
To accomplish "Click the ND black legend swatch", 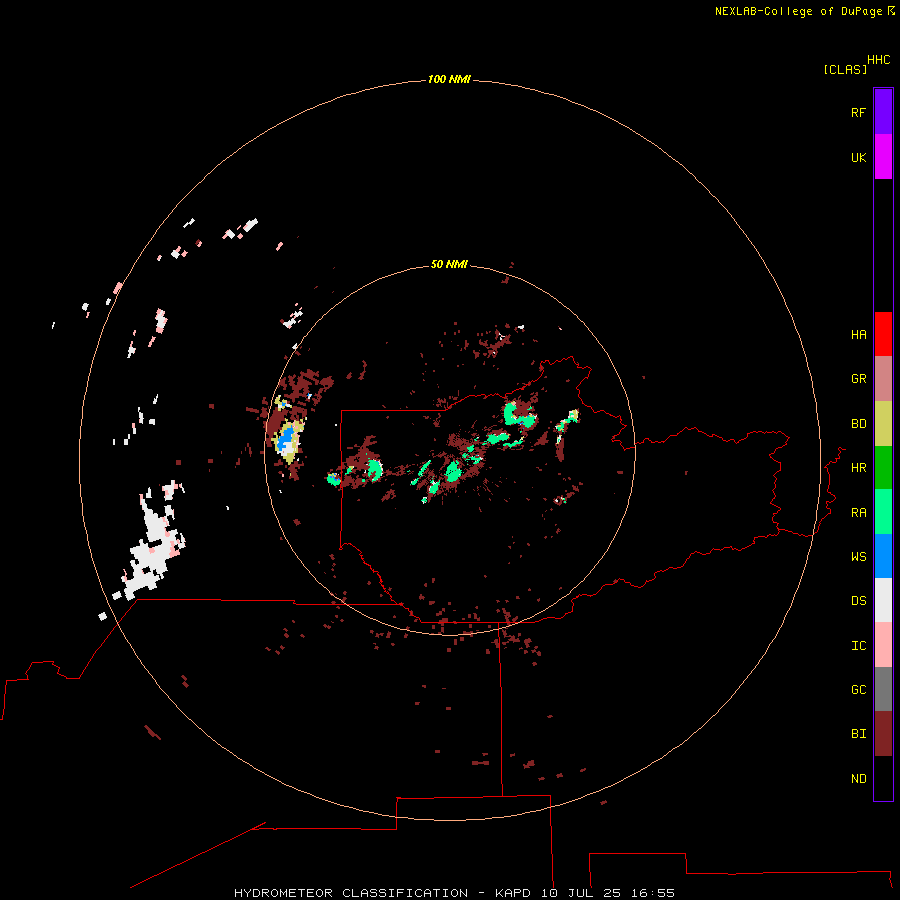I will pos(883,778).
